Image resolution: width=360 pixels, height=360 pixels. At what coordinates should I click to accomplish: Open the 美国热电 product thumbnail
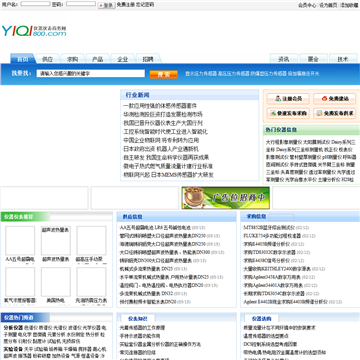(x=56, y=282)
